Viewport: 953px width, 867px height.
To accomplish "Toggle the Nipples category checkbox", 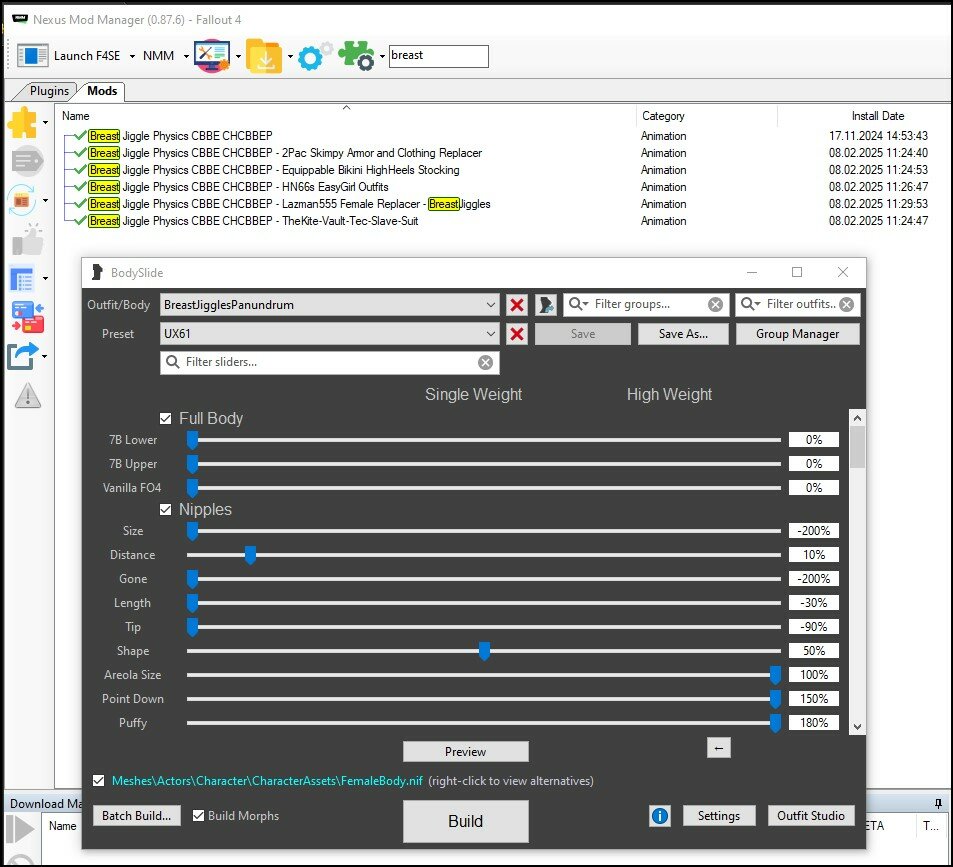I will click(165, 510).
